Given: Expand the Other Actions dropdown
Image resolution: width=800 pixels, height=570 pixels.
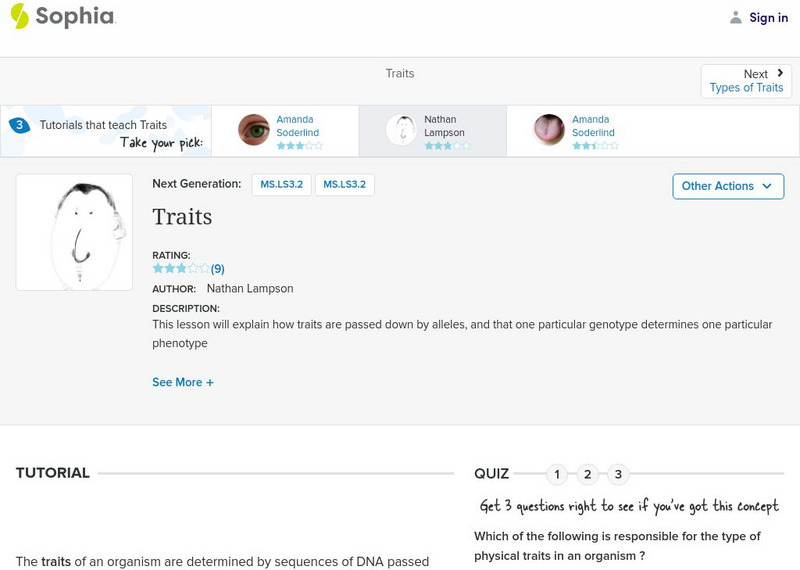Looking at the screenshot, I should pyautogui.click(x=728, y=186).
